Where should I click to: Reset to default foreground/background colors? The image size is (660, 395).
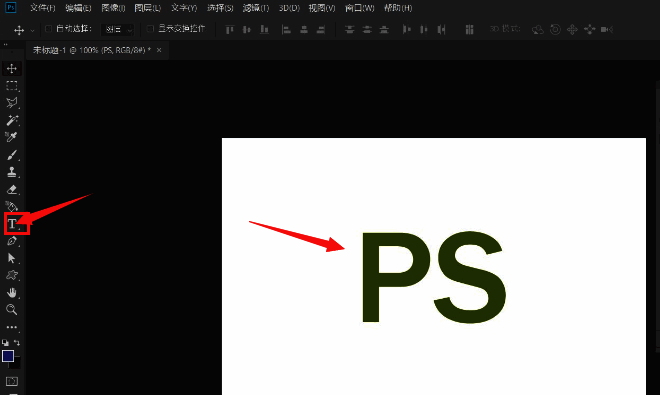[5, 343]
